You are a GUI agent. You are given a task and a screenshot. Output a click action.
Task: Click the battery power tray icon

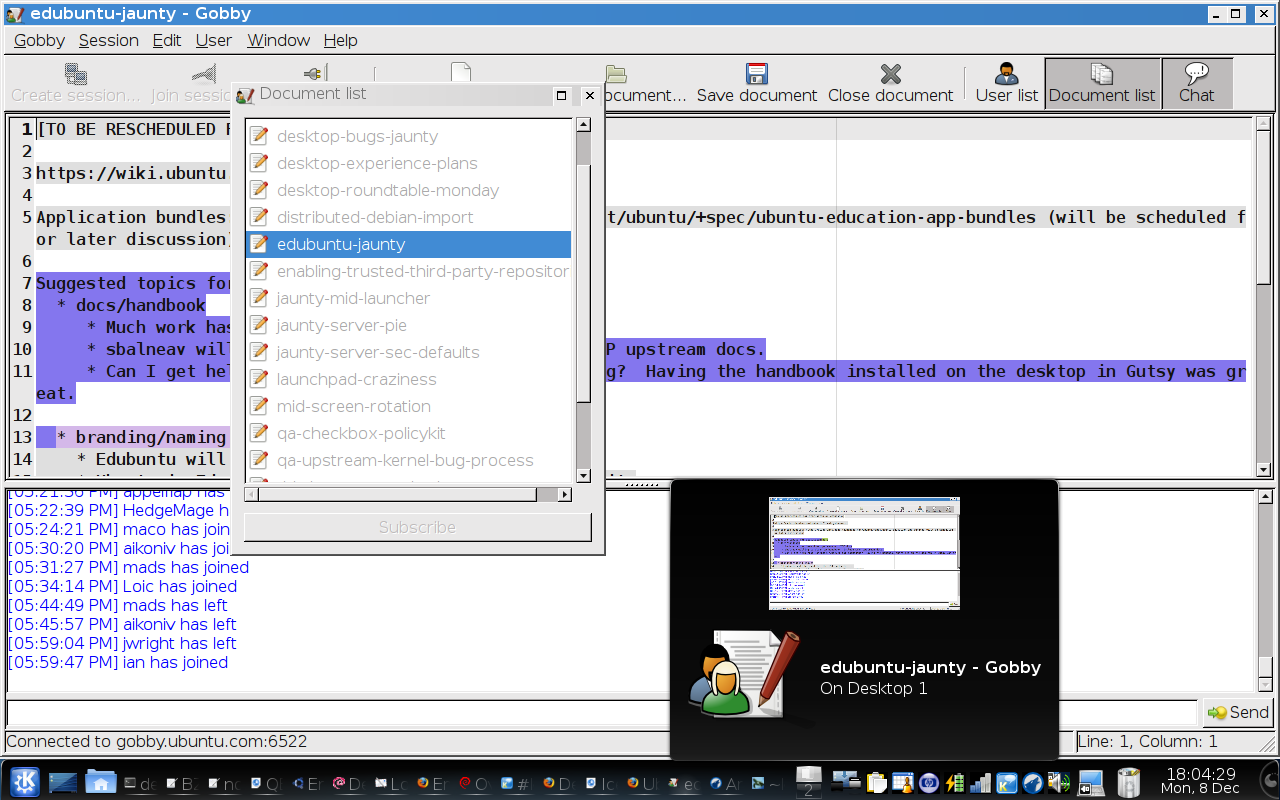tap(955, 782)
